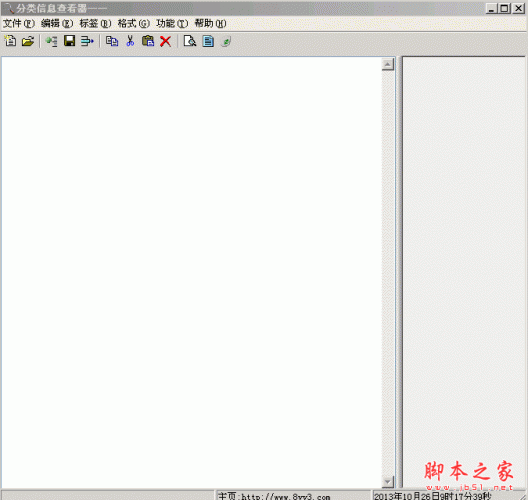Copy using the two-pages icon
This screenshot has width=528, height=500.
pyautogui.click(x=112, y=41)
